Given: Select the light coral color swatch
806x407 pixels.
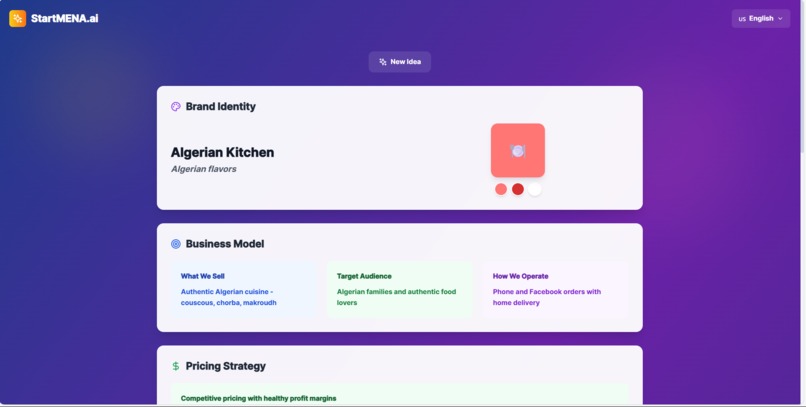Looking at the screenshot, I should click(x=501, y=189).
